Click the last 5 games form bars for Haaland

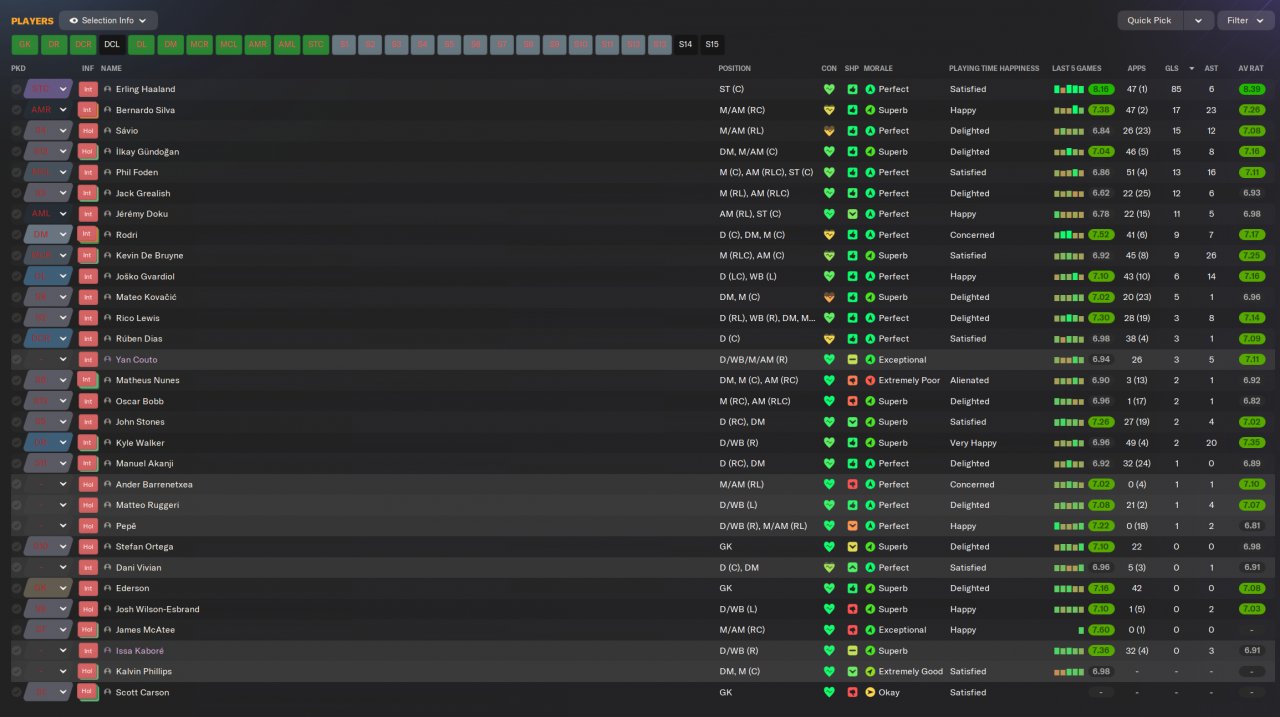tap(1069, 89)
